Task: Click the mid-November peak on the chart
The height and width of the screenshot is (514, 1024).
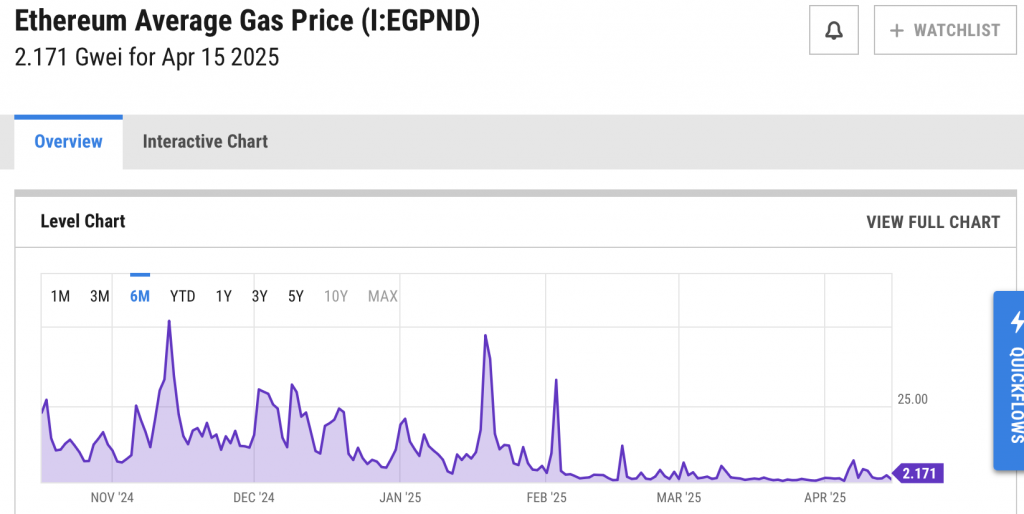Action: 169,323
